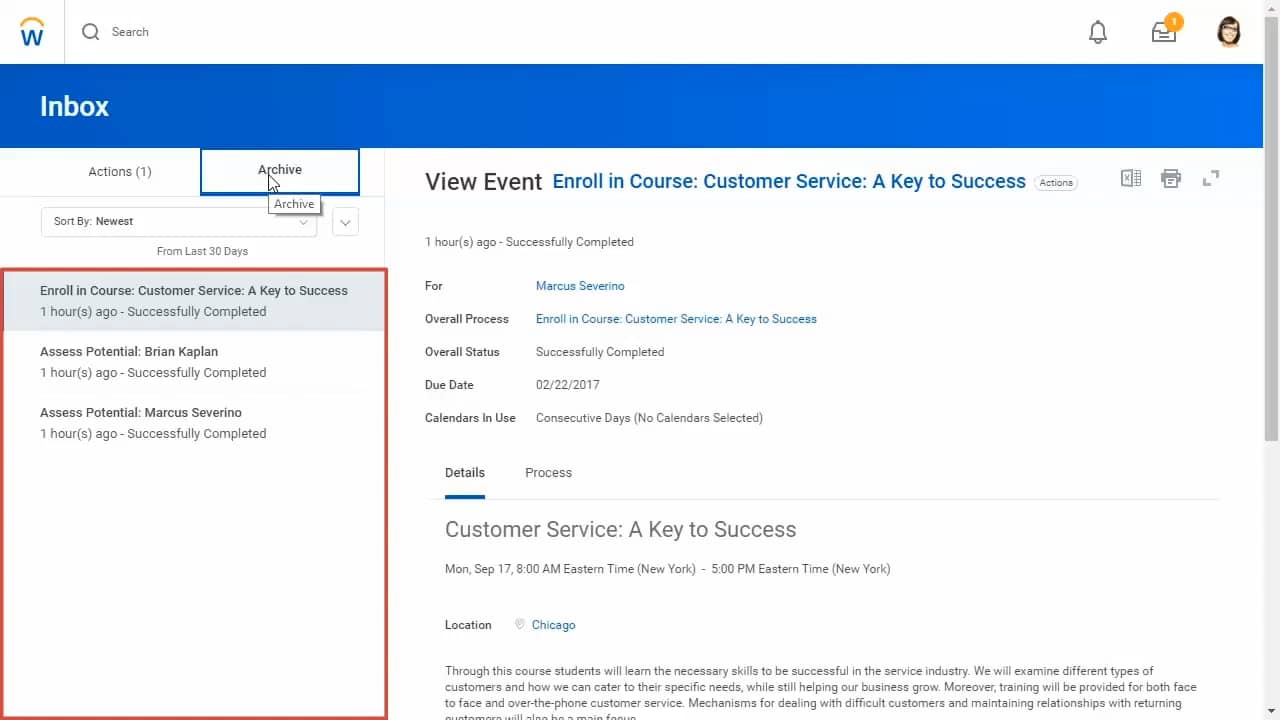Image resolution: width=1280 pixels, height=720 pixels.
Task: Open Enroll in Course overall process link
Action: 676,319
